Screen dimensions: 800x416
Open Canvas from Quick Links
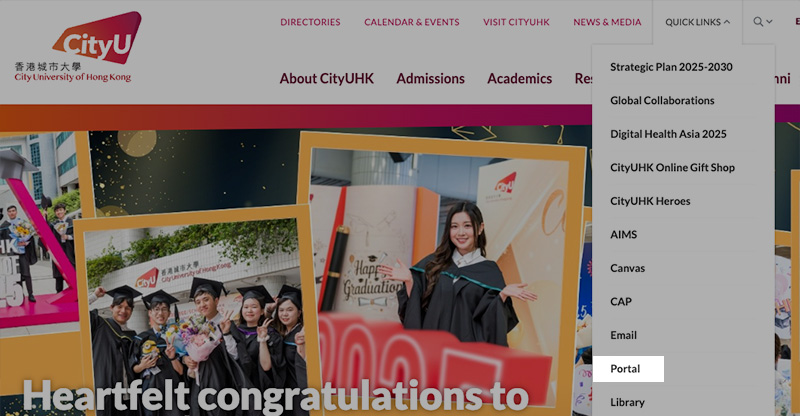click(x=628, y=268)
